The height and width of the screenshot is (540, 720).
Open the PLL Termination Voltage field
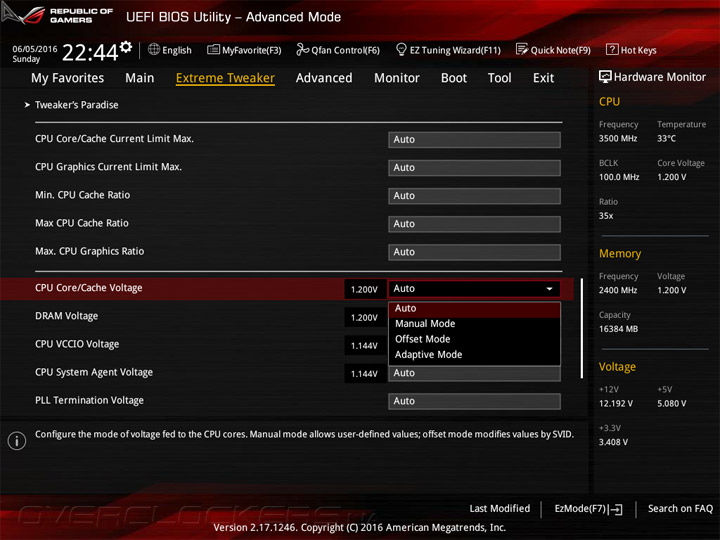[x=474, y=401]
